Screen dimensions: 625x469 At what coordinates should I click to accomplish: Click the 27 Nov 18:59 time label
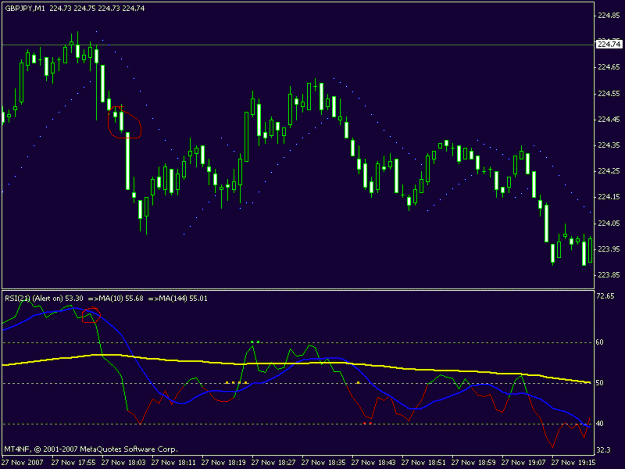(474, 463)
